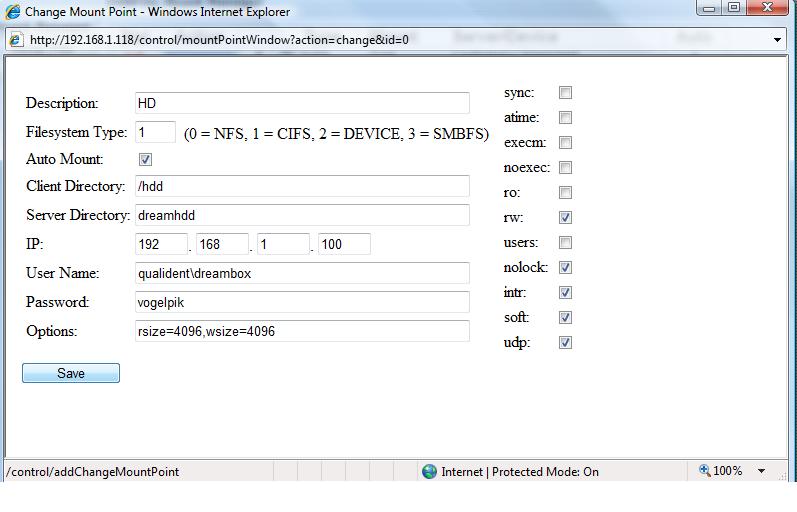Image resolution: width=797 pixels, height=512 pixels.
Task: Click the Server Directory field
Action: click(302, 215)
